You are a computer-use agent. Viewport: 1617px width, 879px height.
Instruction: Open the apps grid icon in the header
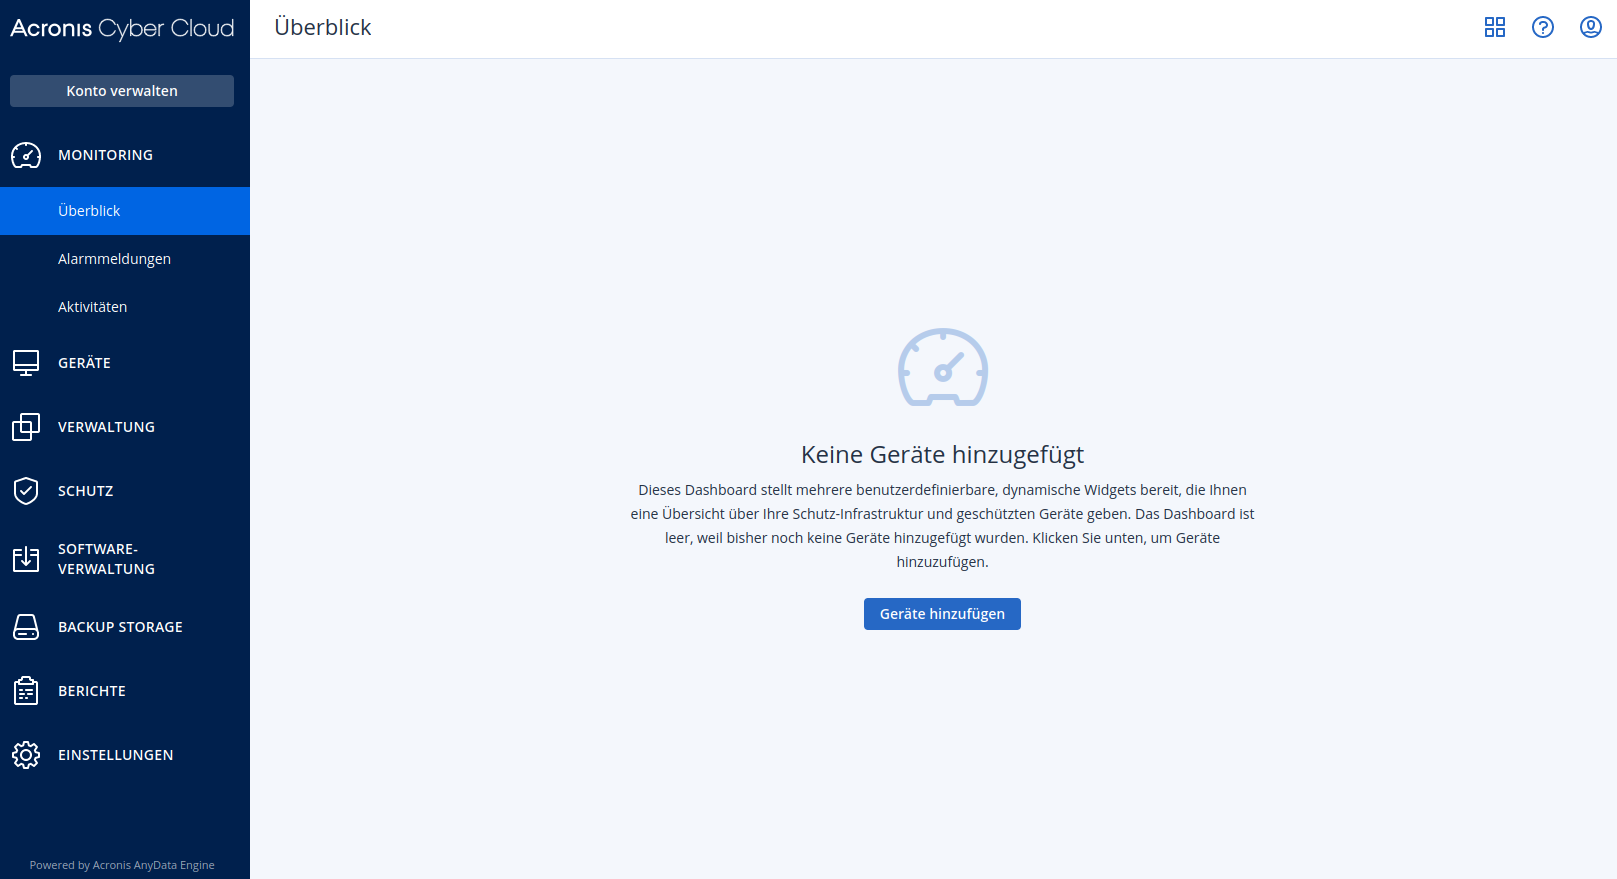(x=1495, y=27)
